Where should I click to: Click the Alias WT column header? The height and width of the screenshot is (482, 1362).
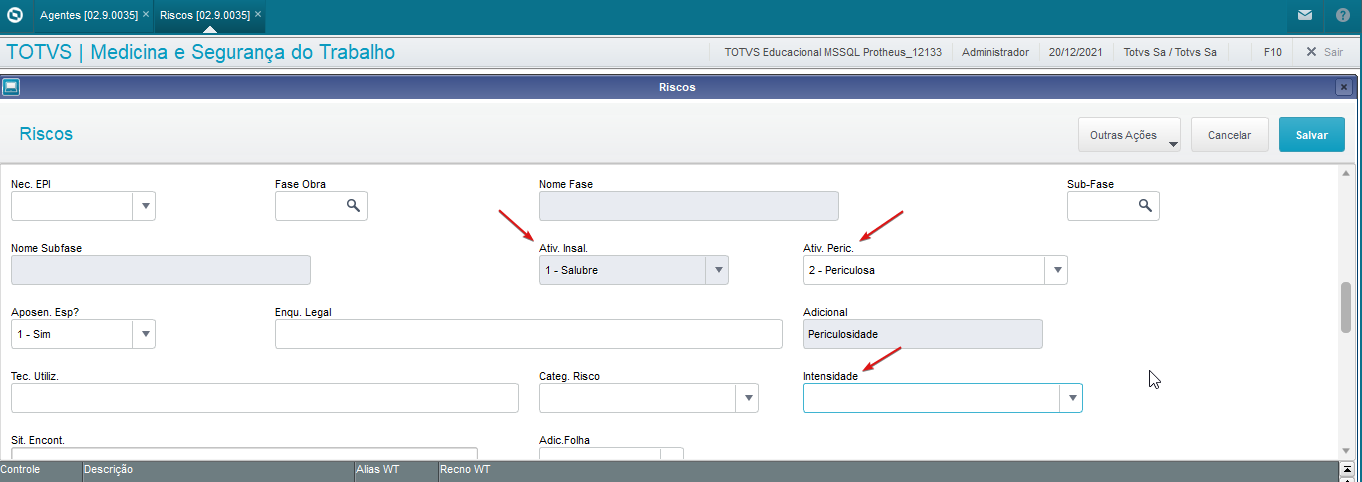[x=395, y=469]
